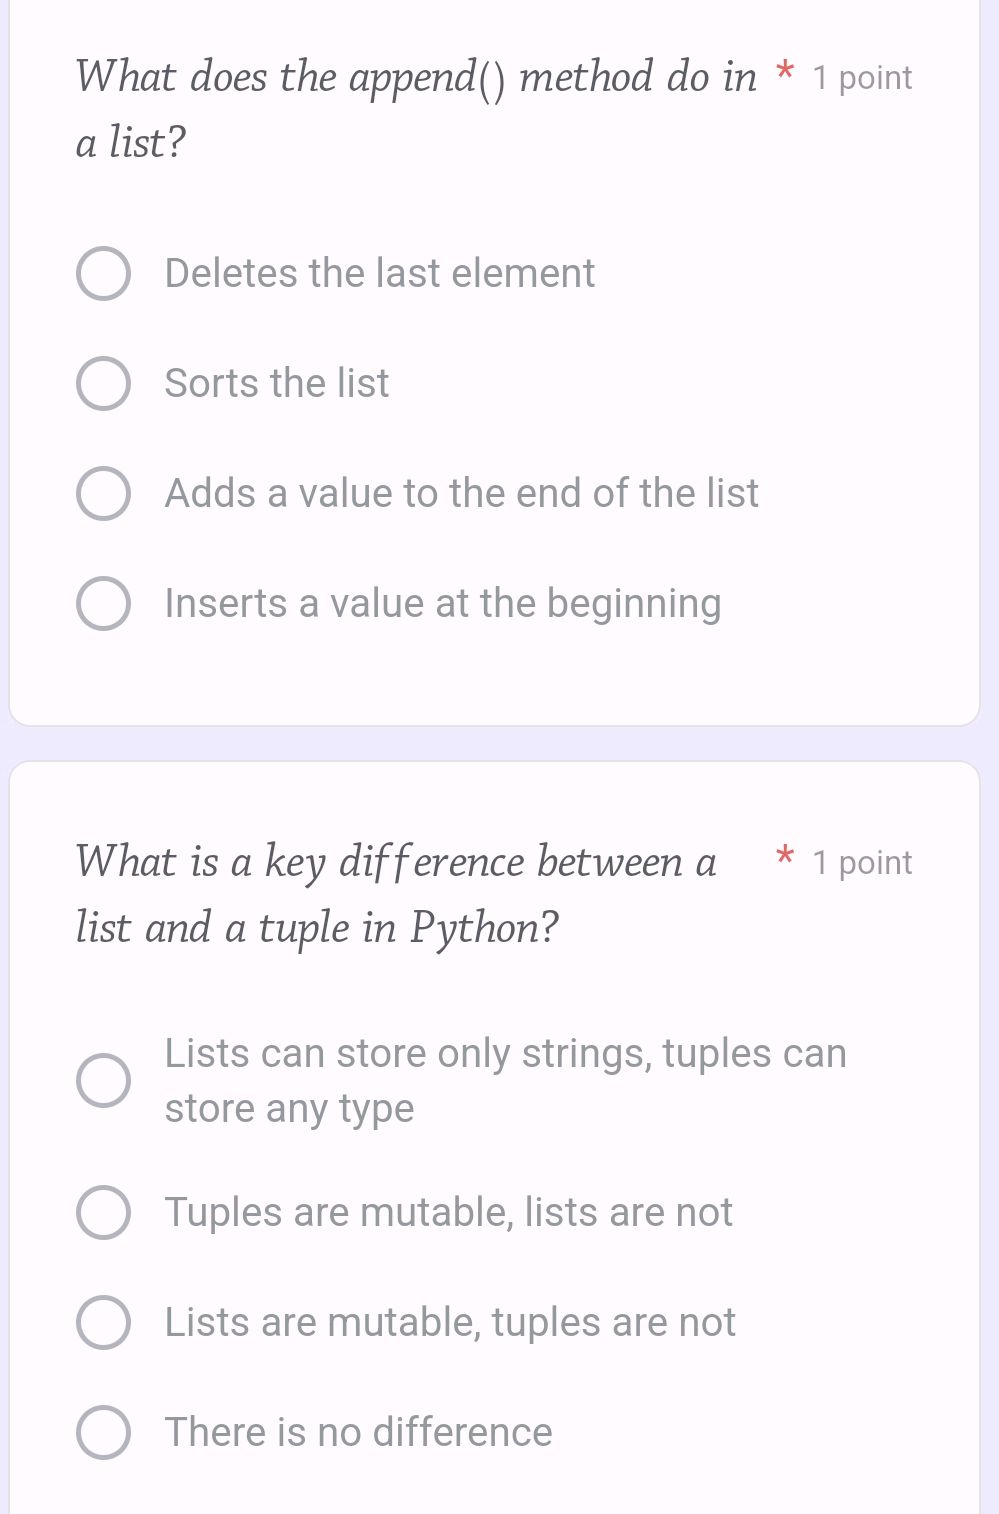Click "Deletes the last element" answer text
This screenshot has height=1514, width=999.
point(379,273)
